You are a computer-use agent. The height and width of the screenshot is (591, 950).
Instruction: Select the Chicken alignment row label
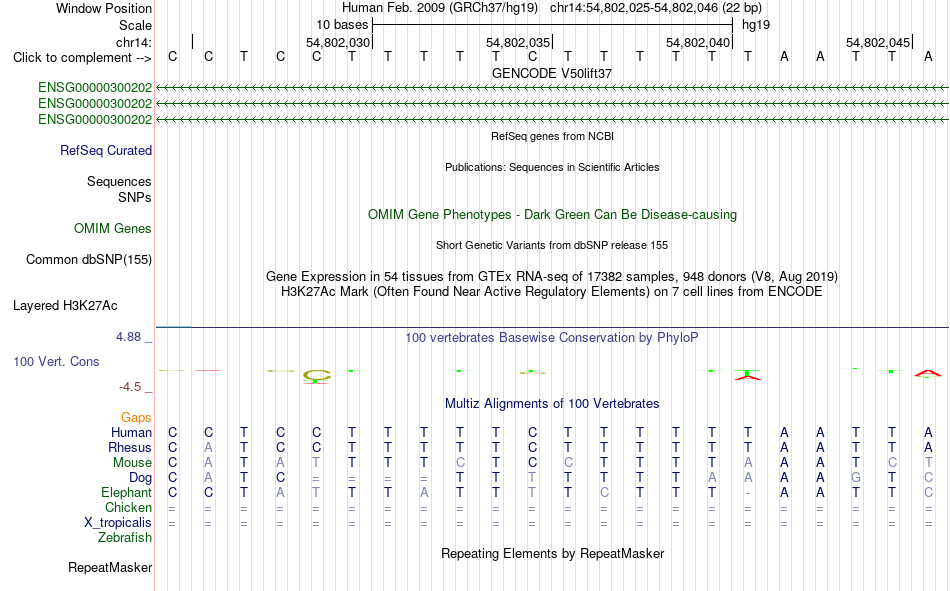pyautogui.click(x=128, y=507)
